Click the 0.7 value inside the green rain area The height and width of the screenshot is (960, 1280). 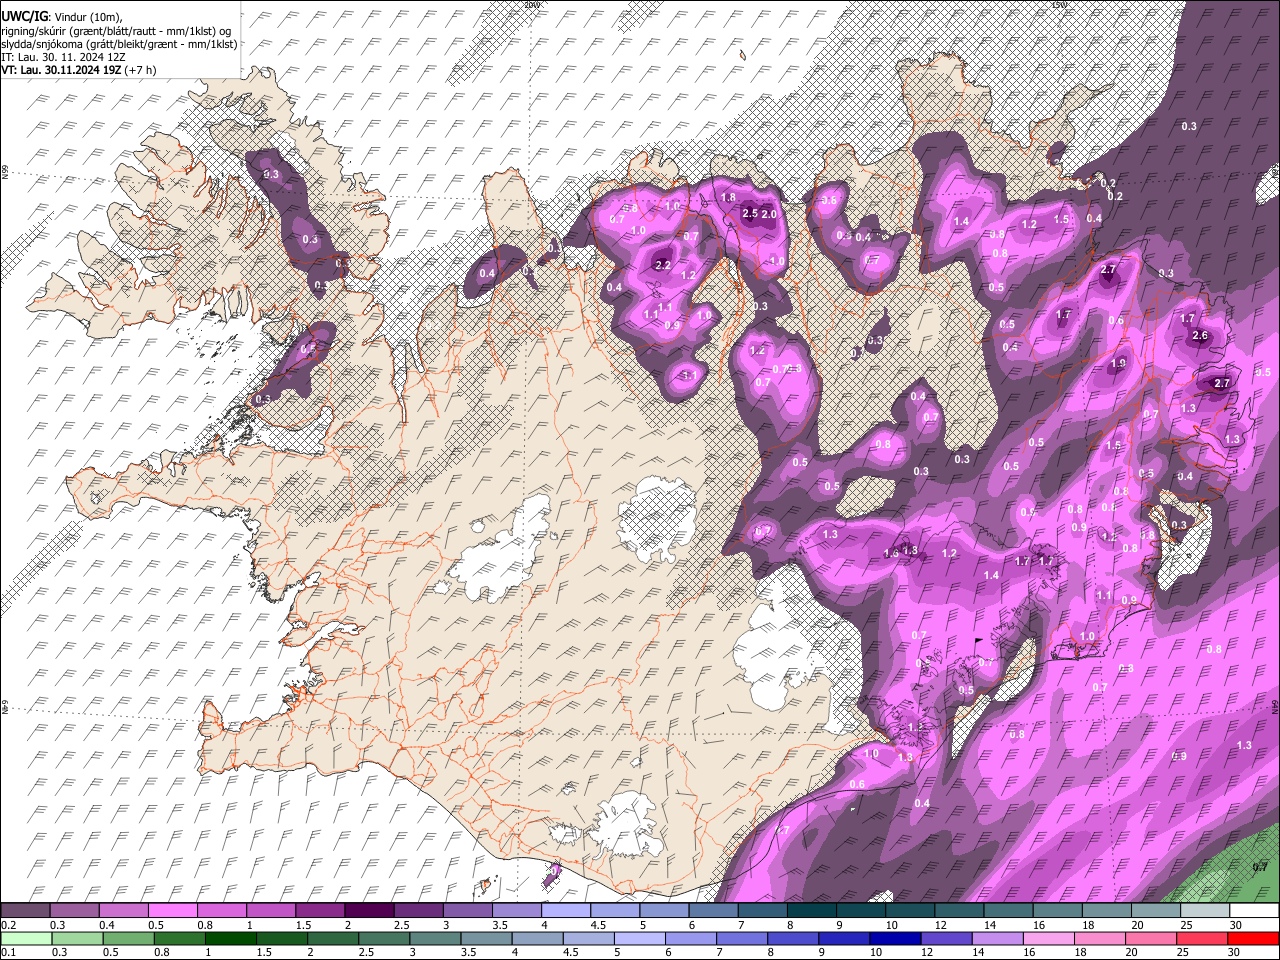coord(1260,867)
